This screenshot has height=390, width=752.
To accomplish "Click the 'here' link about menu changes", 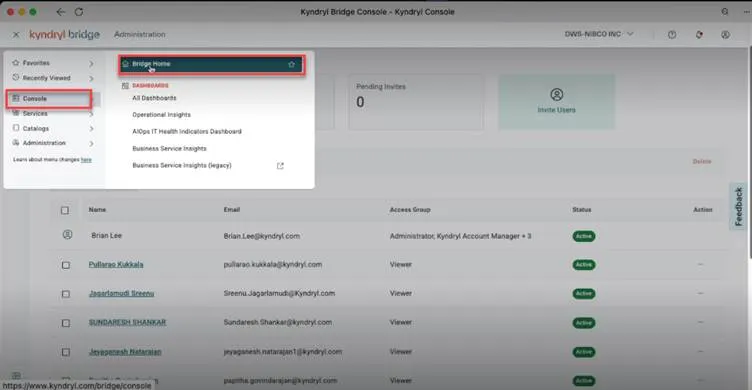I will (86, 160).
